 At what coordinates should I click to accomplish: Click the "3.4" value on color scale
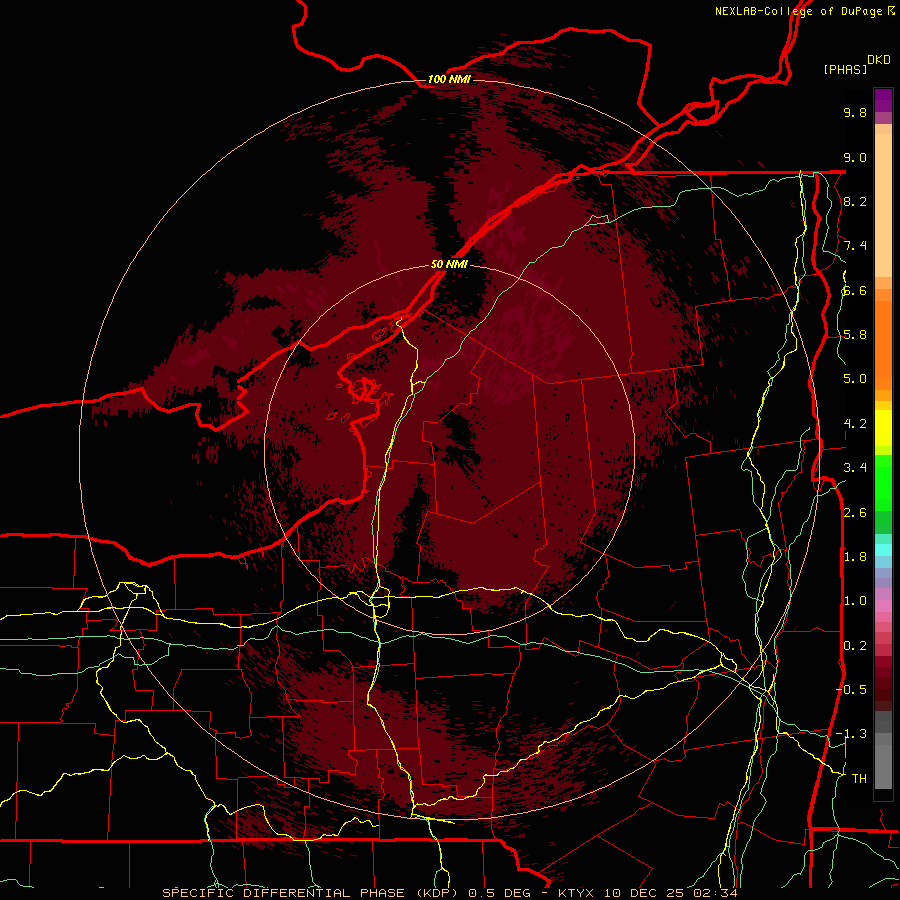pos(855,468)
